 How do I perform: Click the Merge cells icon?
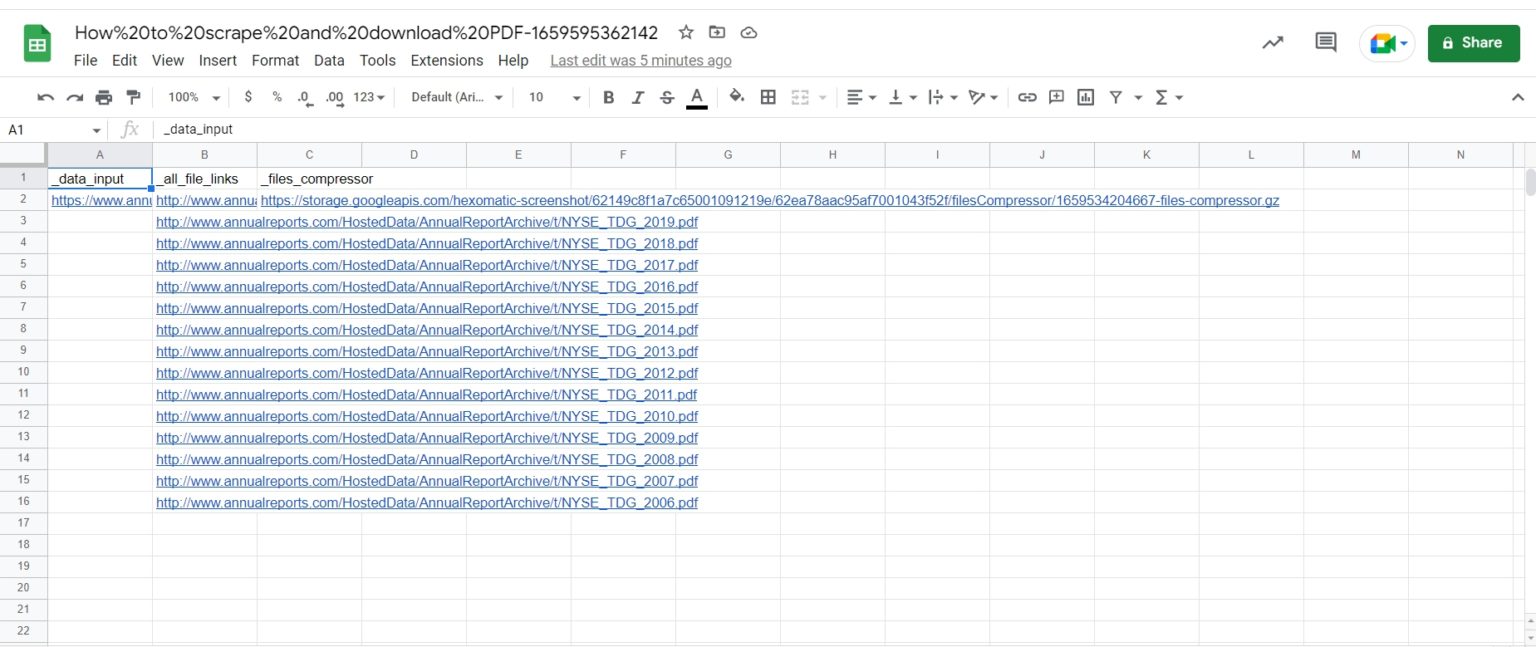[x=799, y=97]
